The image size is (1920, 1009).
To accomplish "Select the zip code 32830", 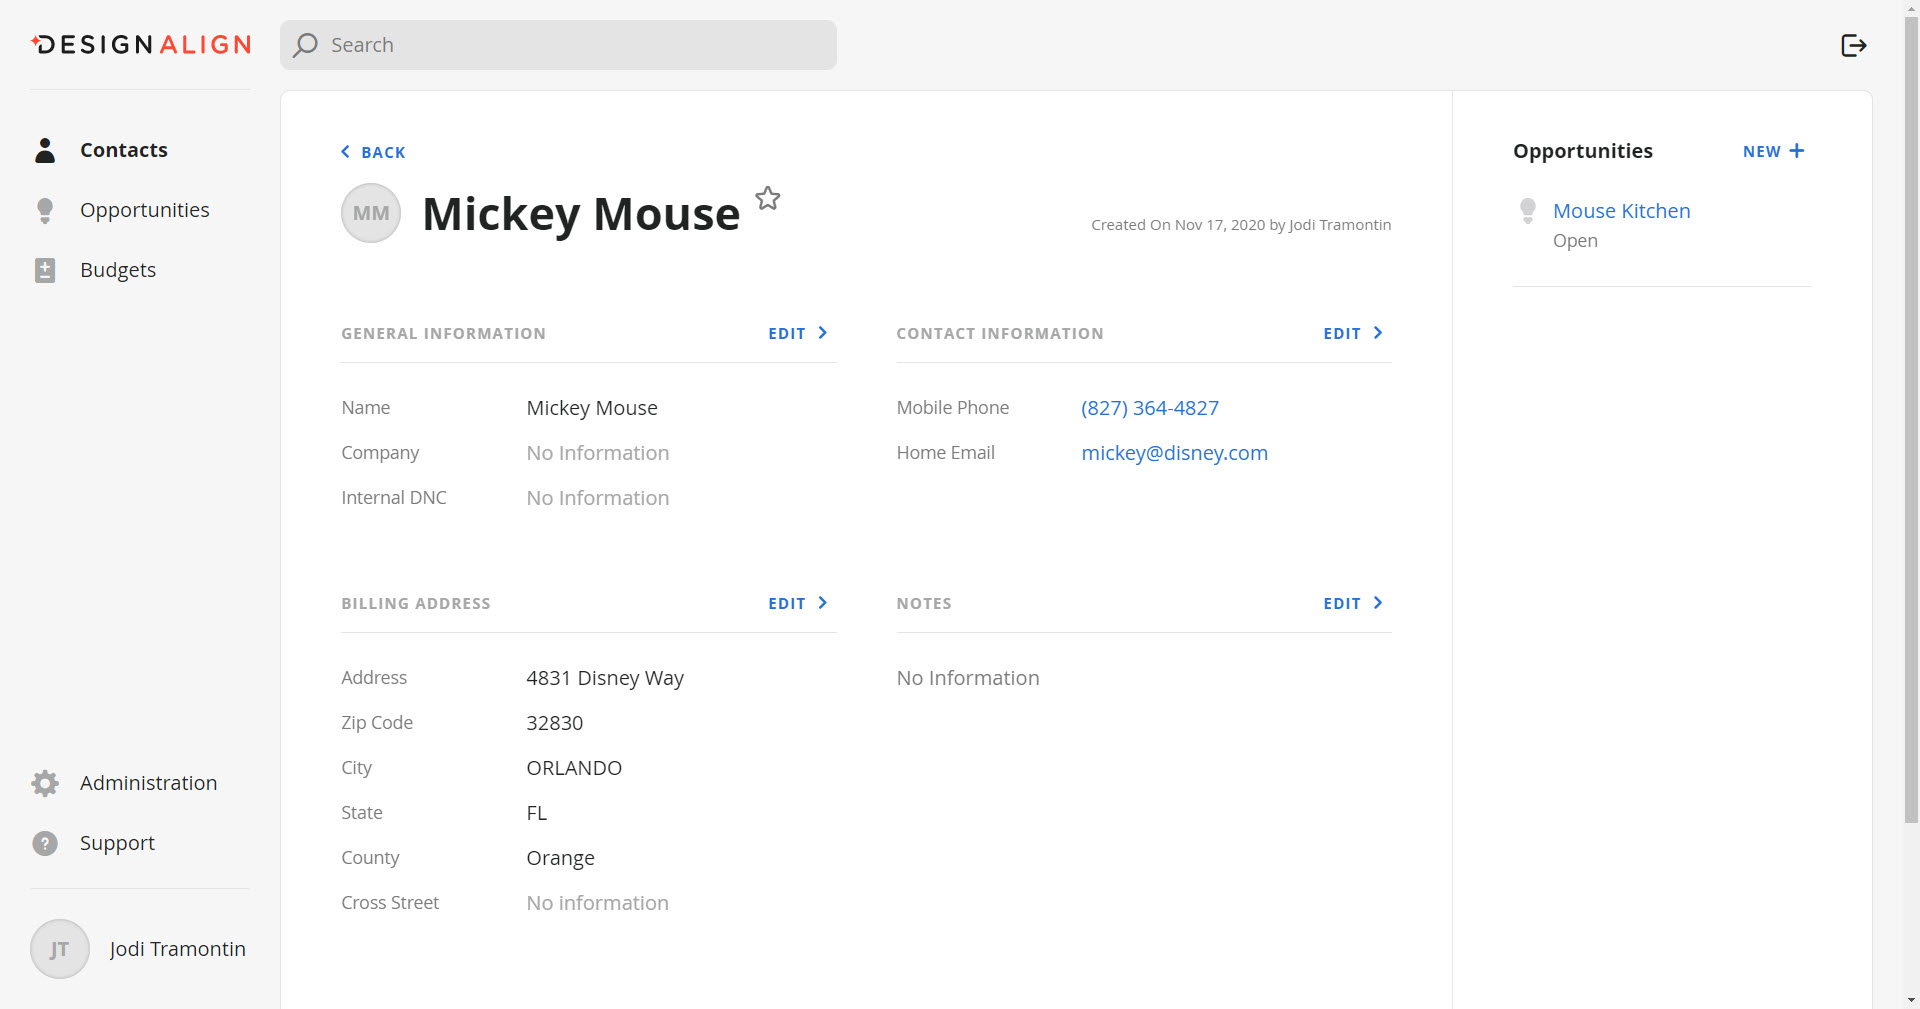I will tap(555, 723).
